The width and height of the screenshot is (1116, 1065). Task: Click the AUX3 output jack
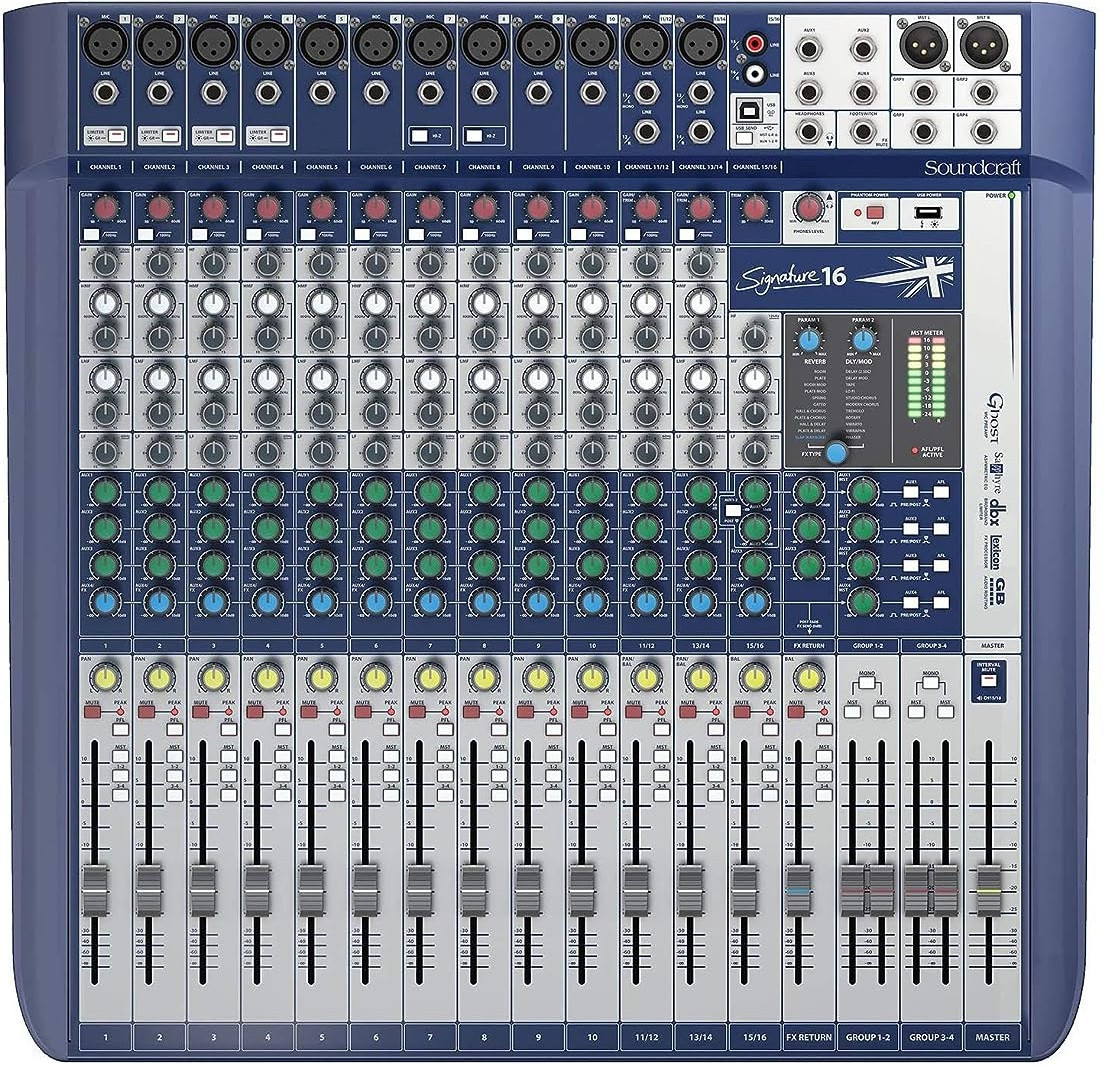tap(809, 92)
